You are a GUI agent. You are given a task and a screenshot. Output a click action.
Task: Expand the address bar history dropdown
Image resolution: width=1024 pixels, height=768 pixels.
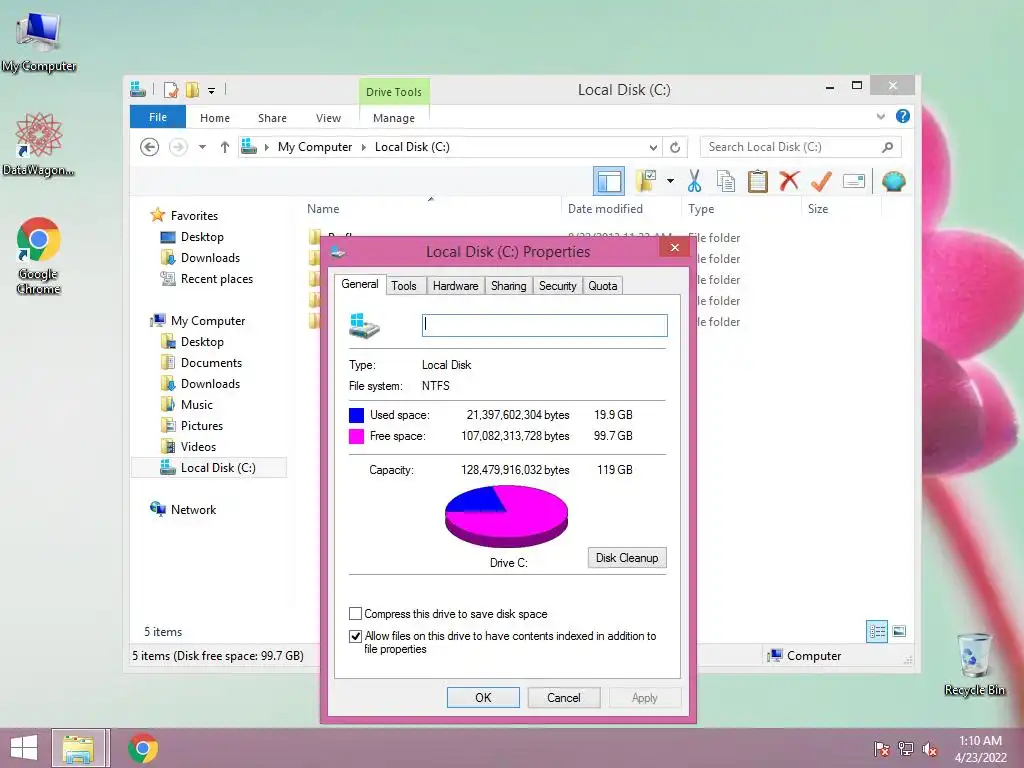pos(653,148)
